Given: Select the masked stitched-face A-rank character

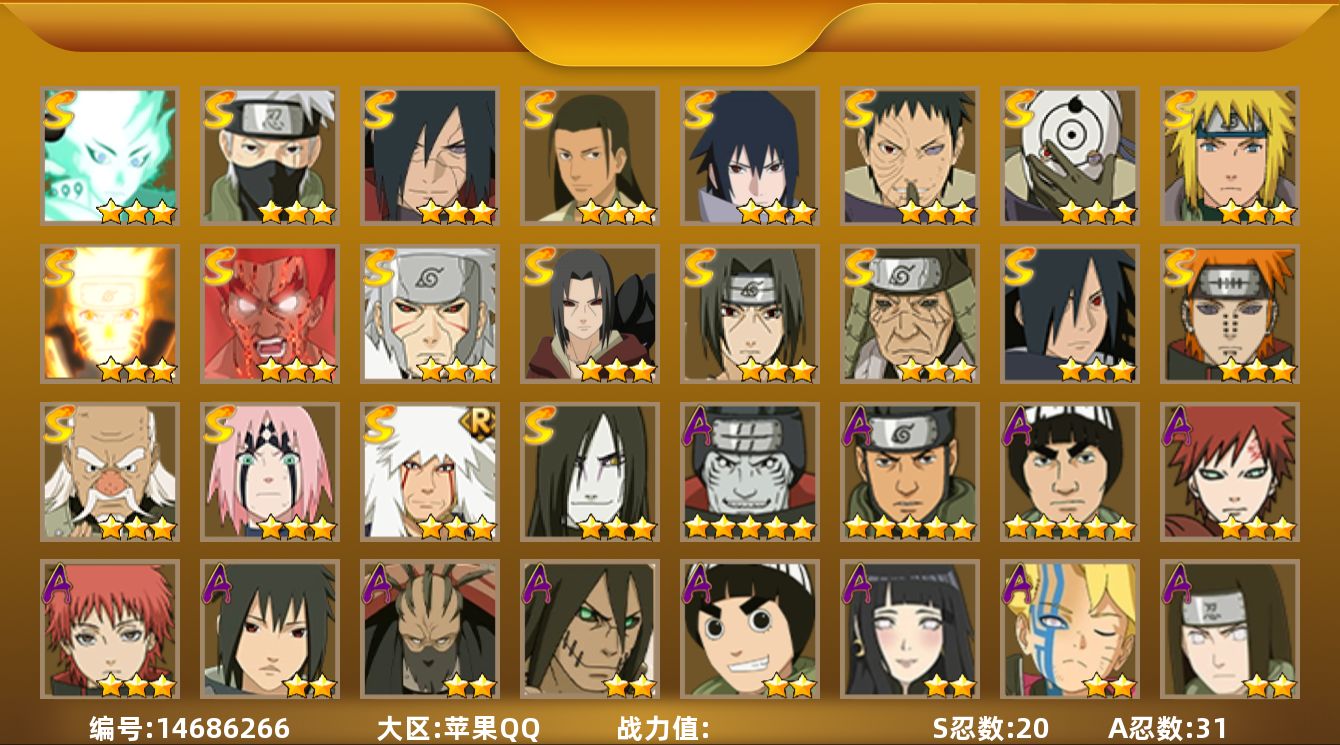Looking at the screenshot, I should (x=430, y=630).
